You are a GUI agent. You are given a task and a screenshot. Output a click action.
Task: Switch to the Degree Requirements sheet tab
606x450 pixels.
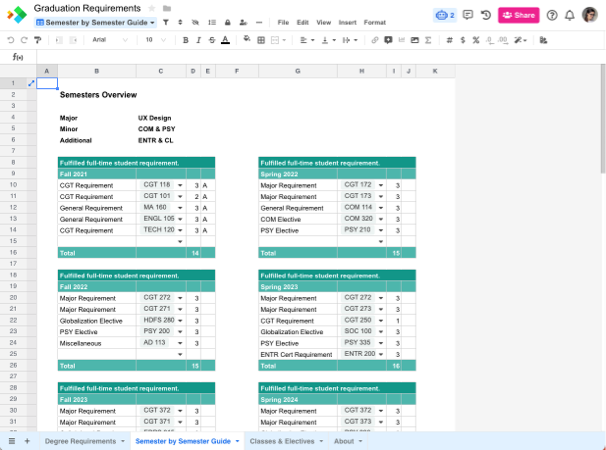click(84, 441)
